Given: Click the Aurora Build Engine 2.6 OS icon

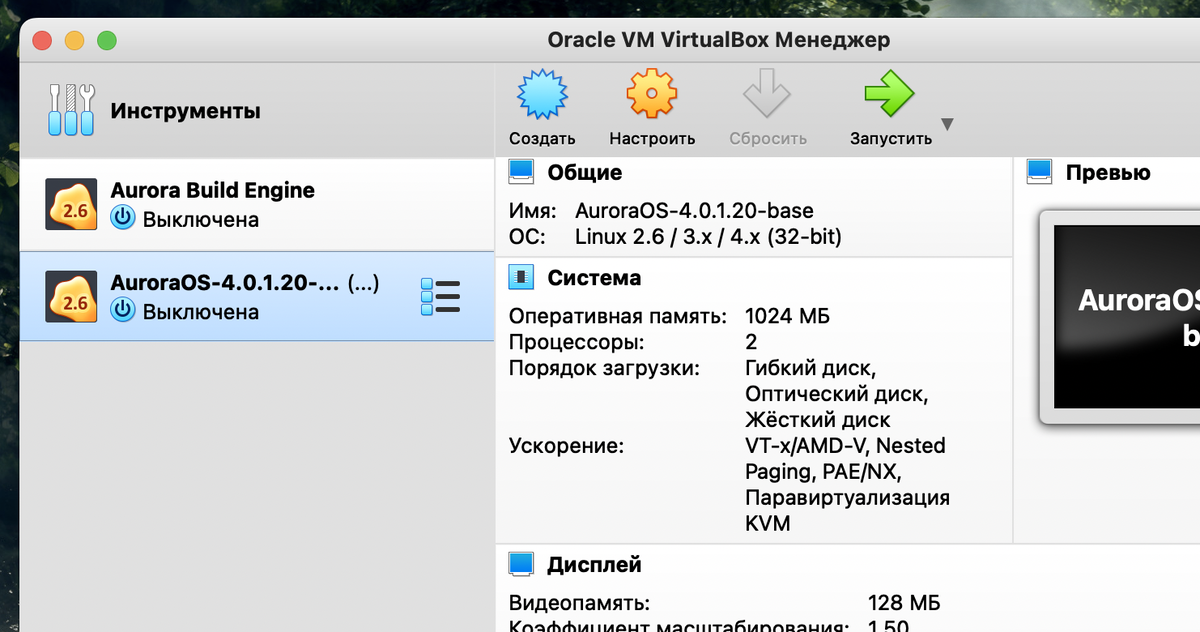Looking at the screenshot, I should click(72, 204).
